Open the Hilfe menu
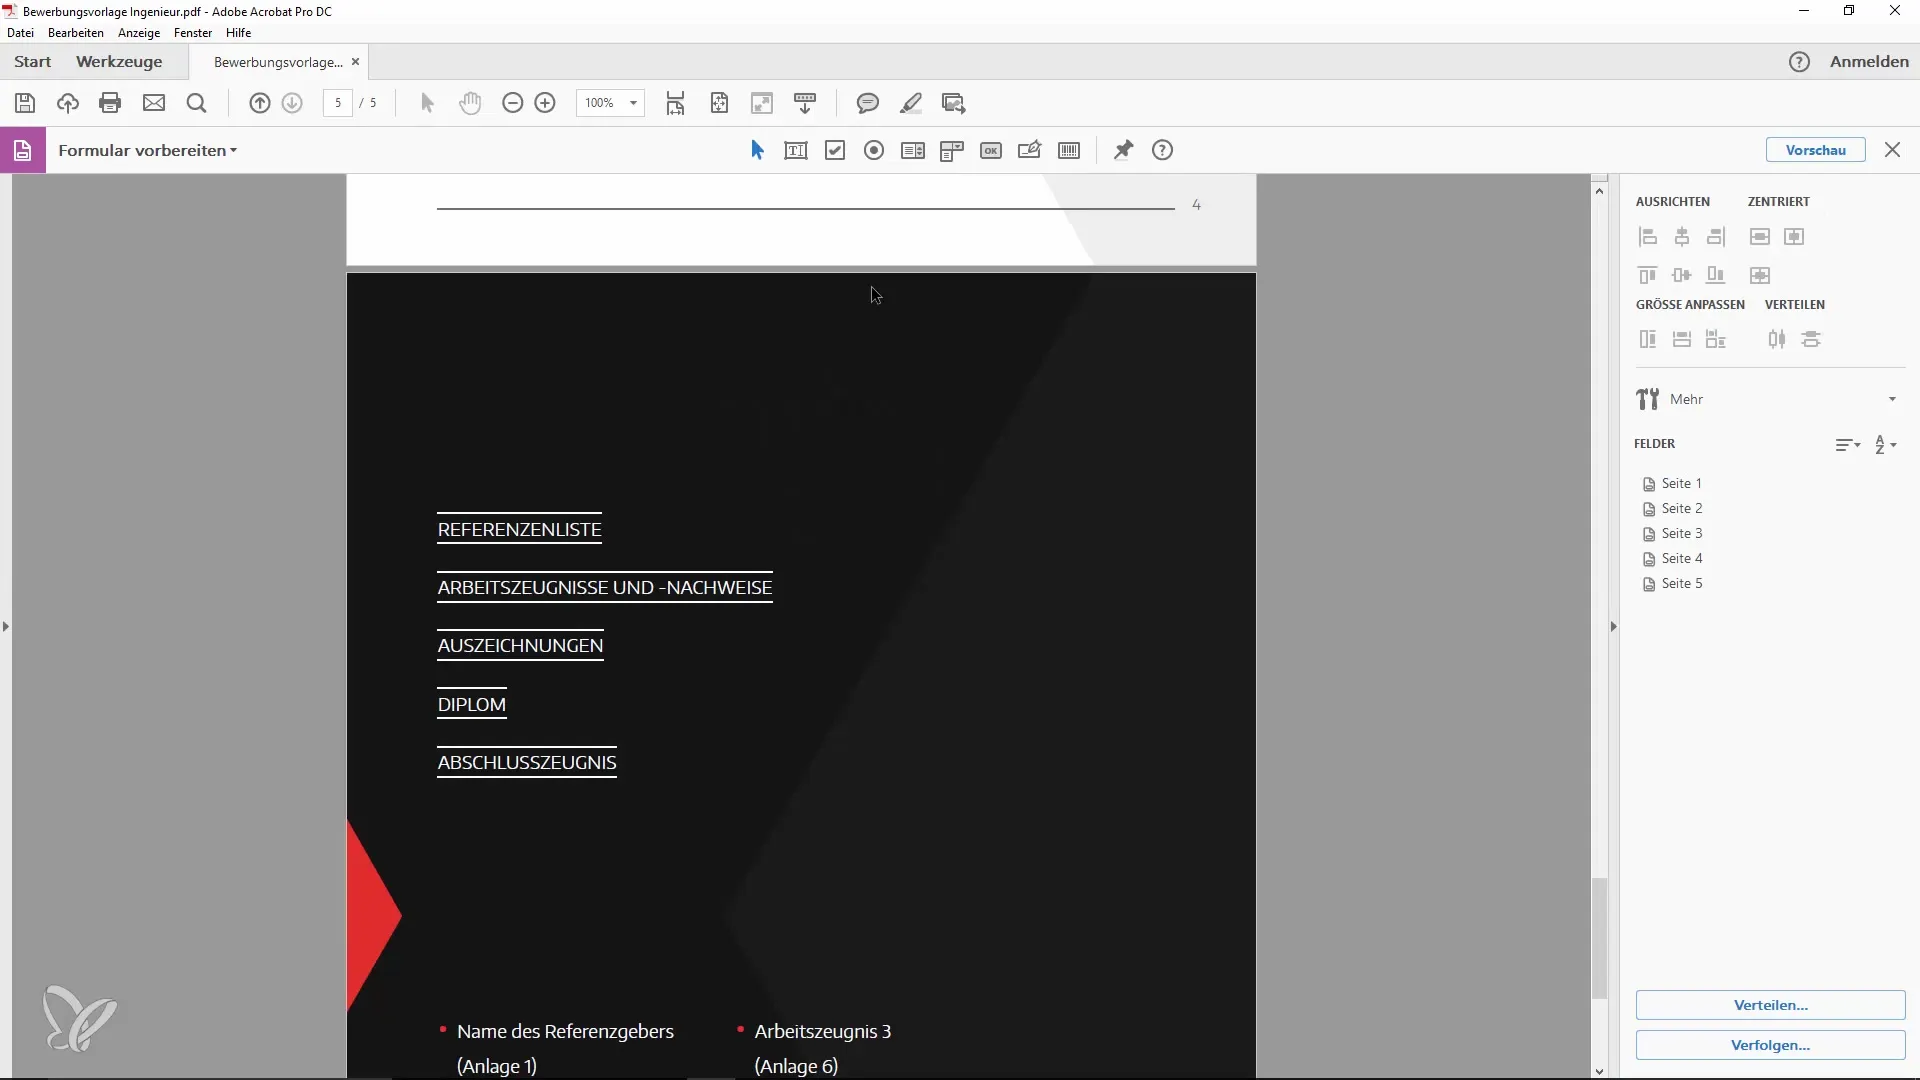 [239, 33]
